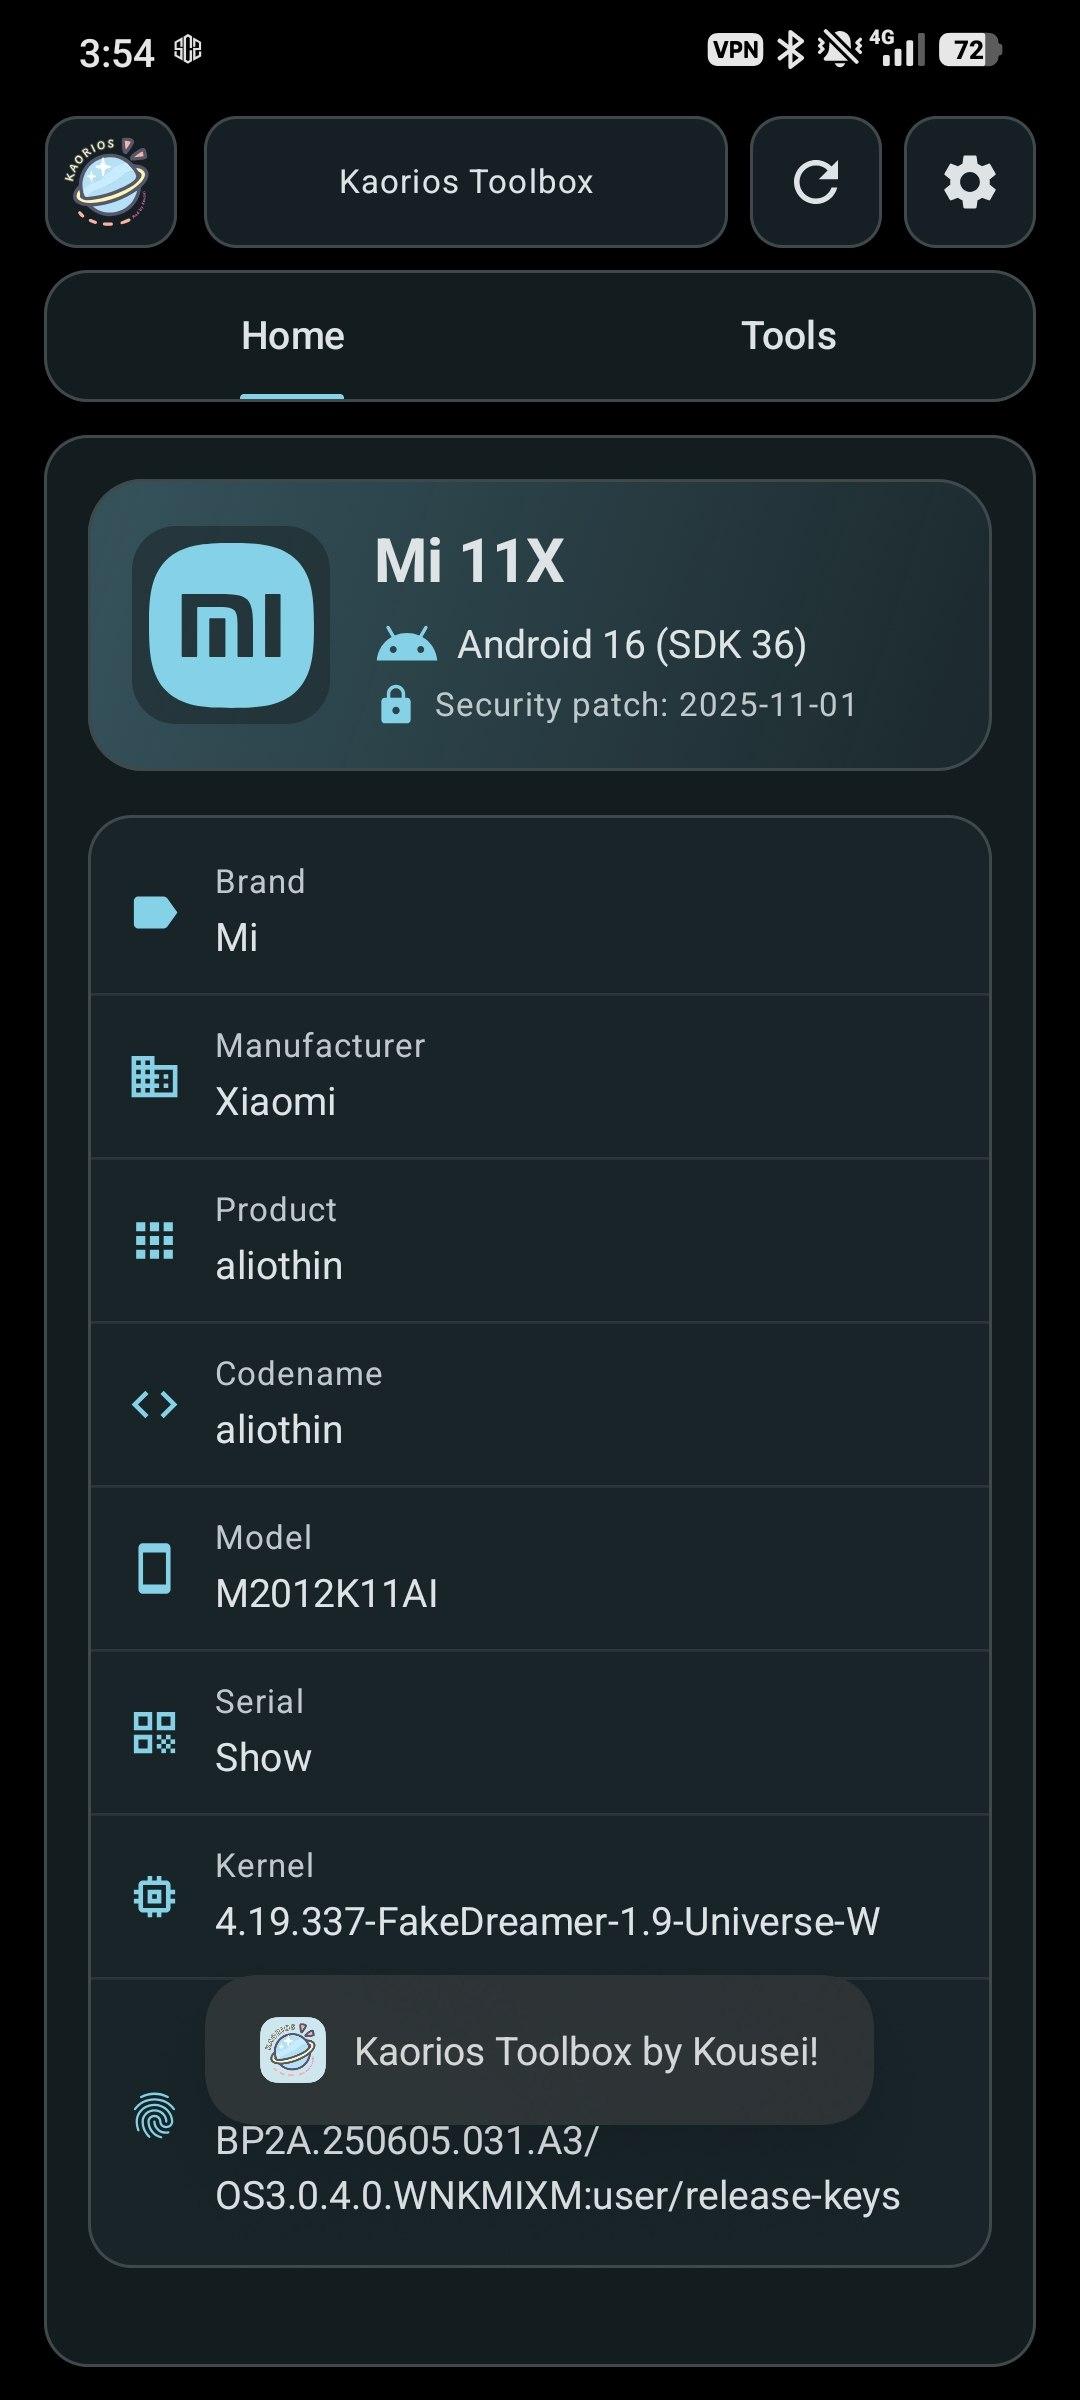Tap the VPN status bar indicator
The width and height of the screenshot is (1080, 2400).
[x=735, y=49]
